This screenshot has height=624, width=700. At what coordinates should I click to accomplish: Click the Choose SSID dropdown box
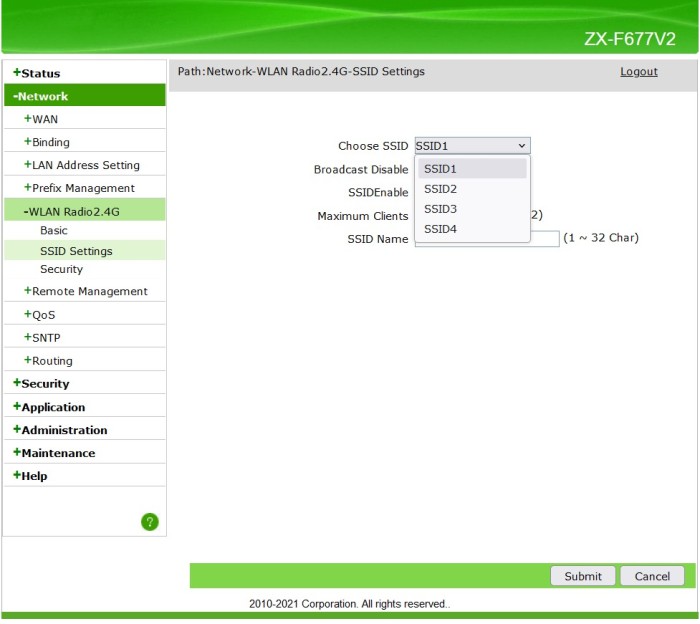tap(472, 146)
